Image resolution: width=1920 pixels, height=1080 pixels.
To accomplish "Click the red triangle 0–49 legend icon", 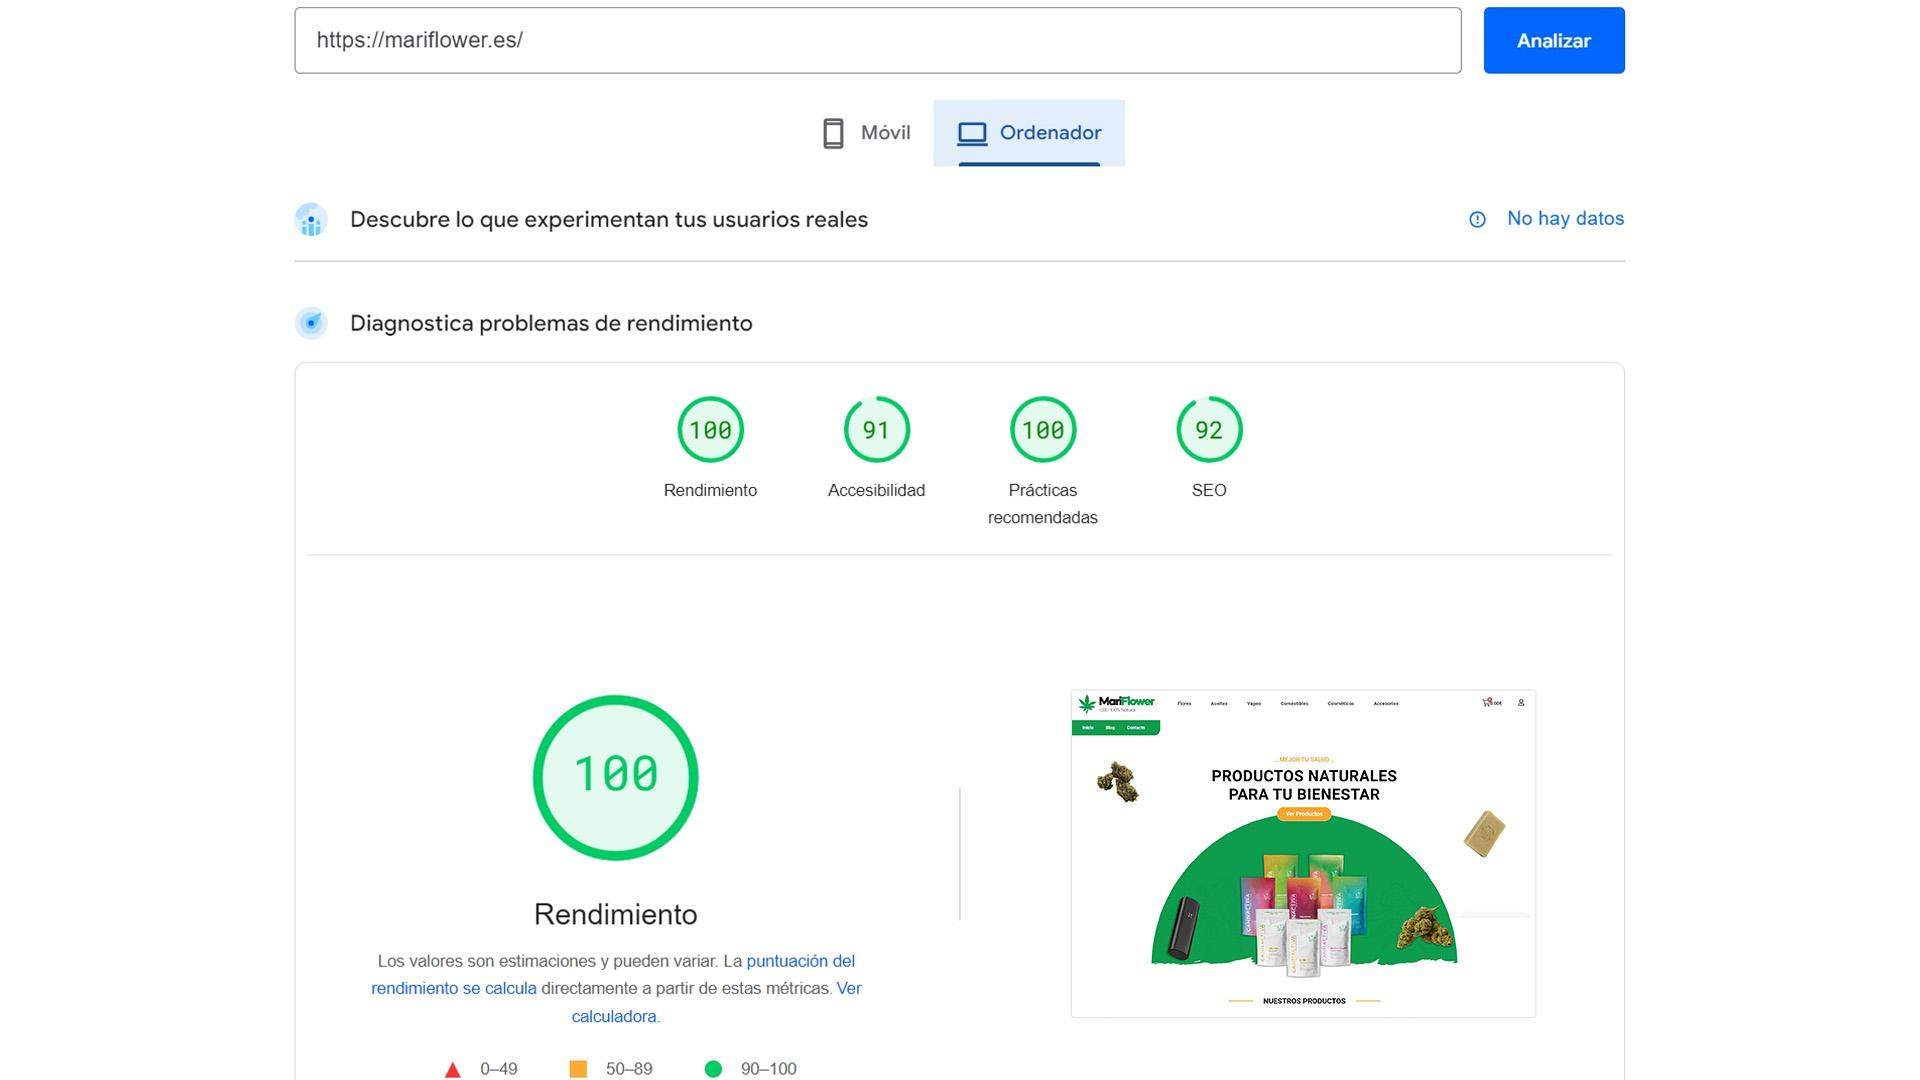I will (x=452, y=1069).
